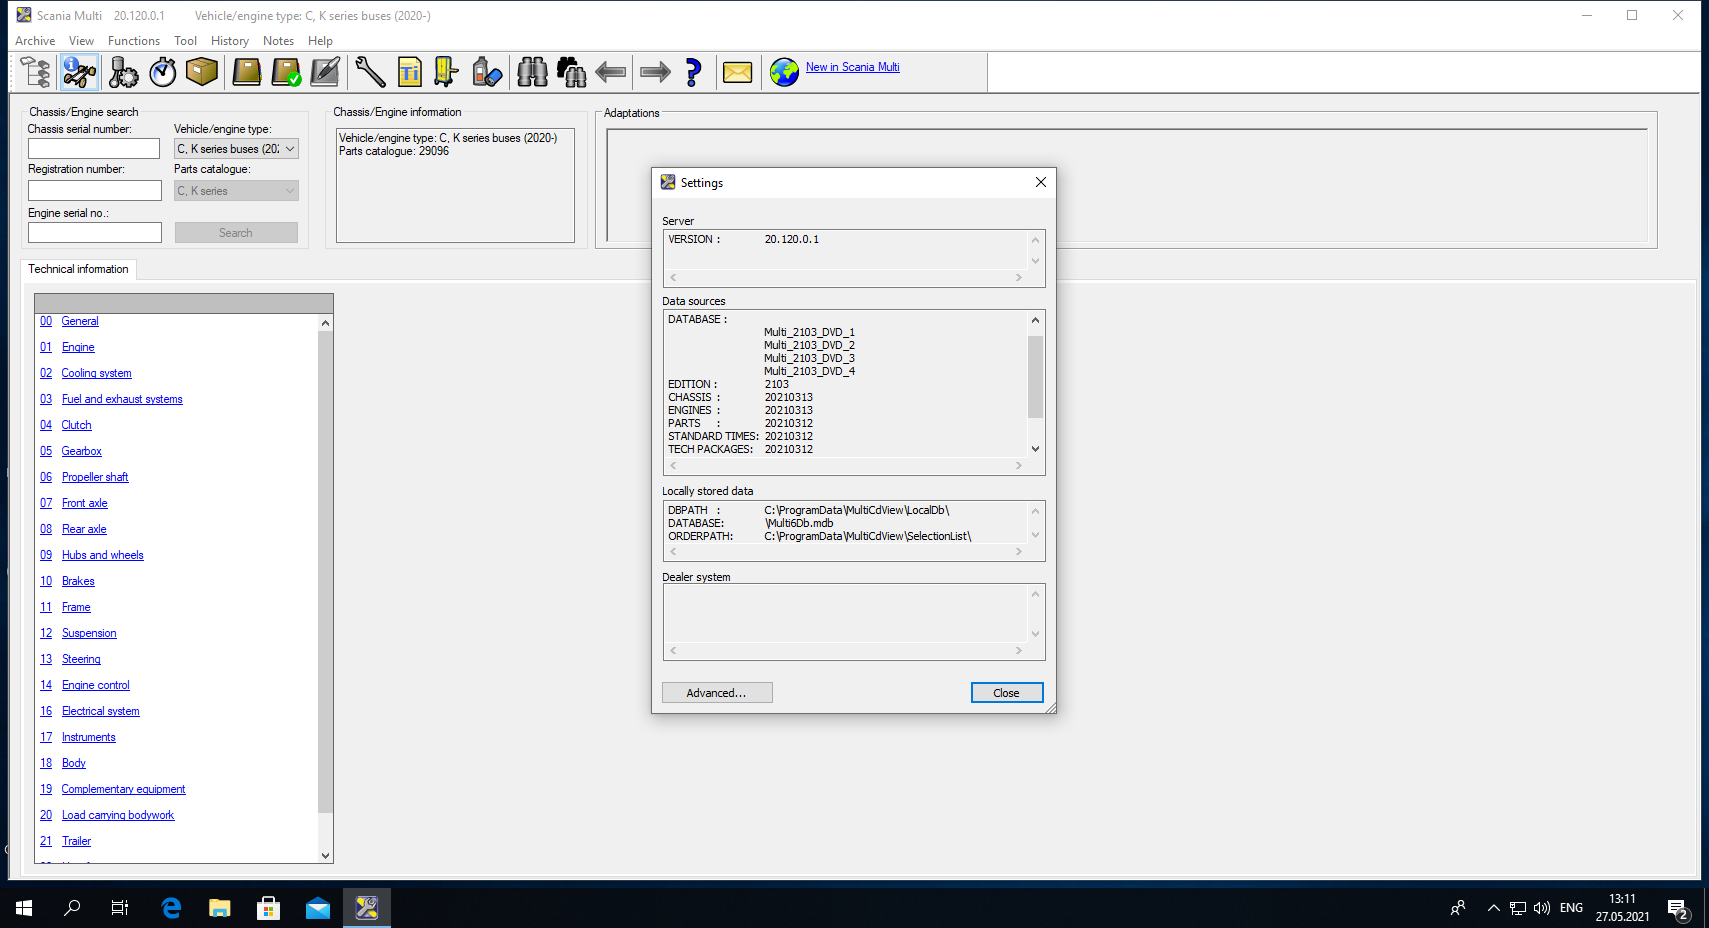Screen dimensions: 1709x928
Task: Open the structure tree toolbar icon
Action: pyautogui.click(x=36, y=72)
